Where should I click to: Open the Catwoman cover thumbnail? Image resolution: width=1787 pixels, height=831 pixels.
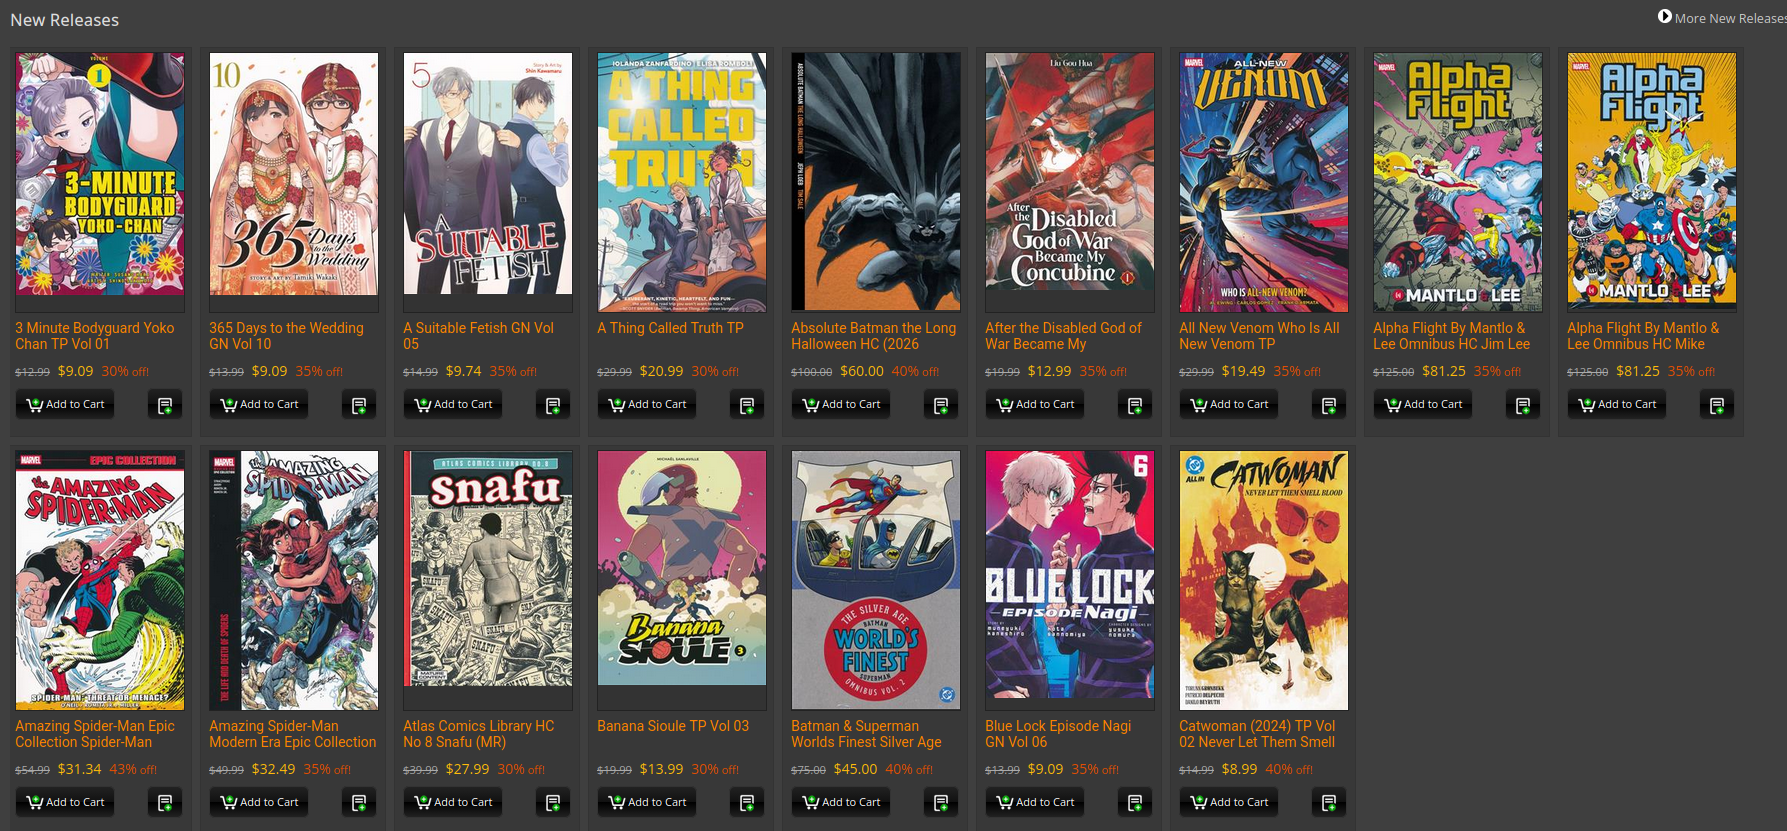(1264, 580)
